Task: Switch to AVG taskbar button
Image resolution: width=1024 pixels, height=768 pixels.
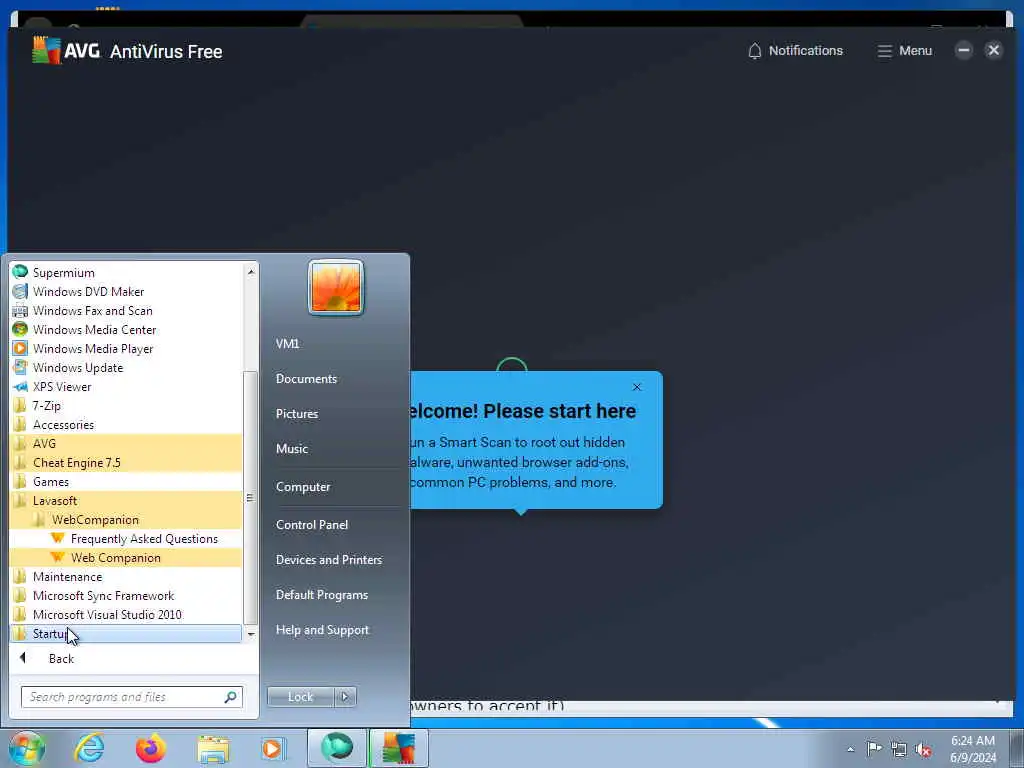Action: (x=398, y=748)
